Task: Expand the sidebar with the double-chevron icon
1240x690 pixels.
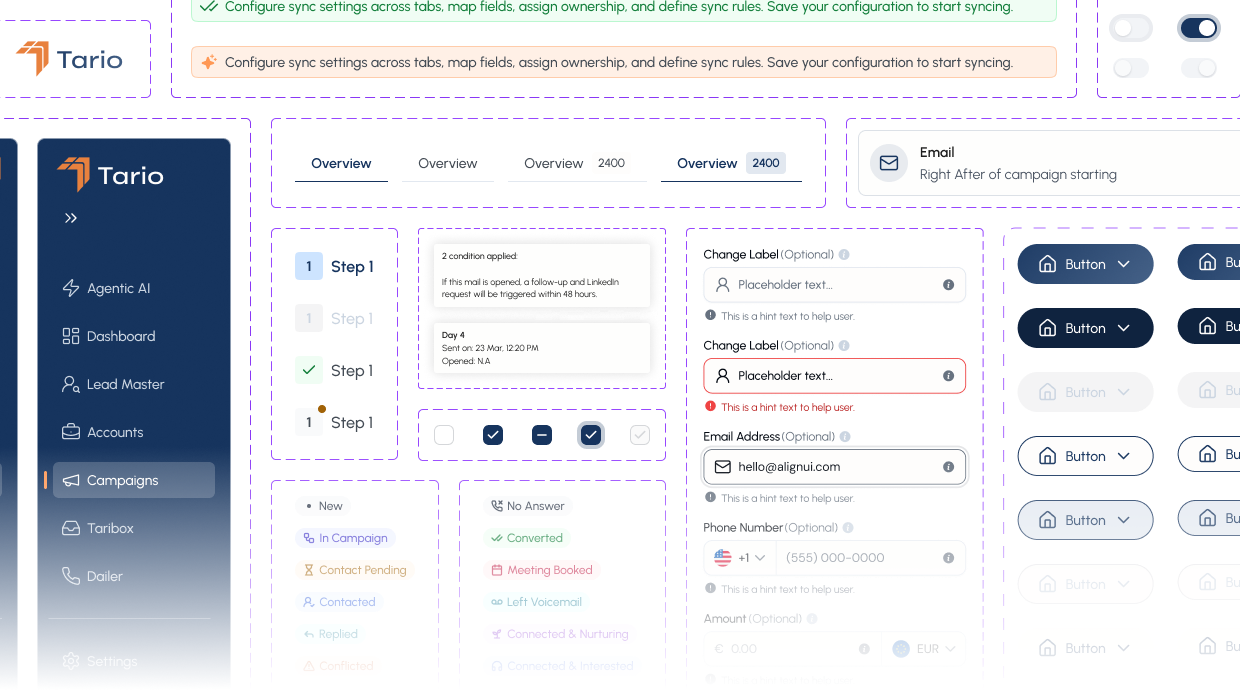Action: 71,218
